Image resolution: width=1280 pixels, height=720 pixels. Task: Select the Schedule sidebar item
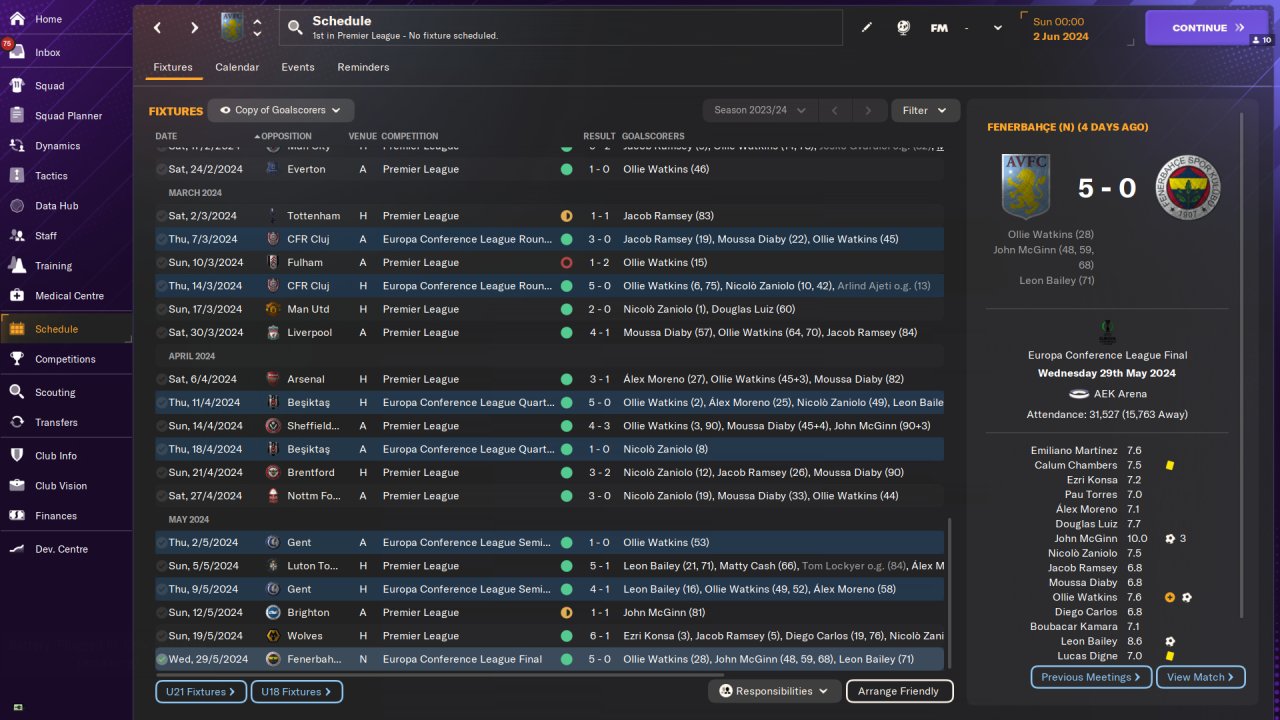(x=66, y=329)
